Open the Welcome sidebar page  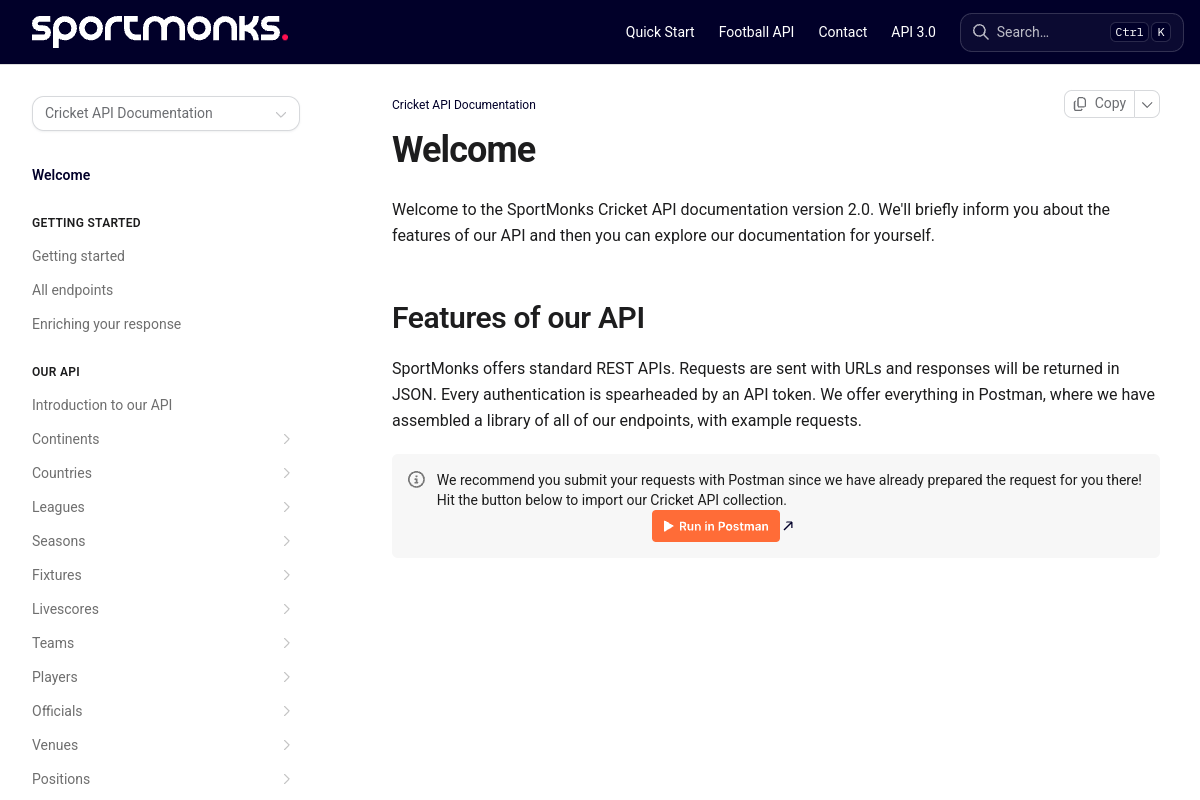61,175
